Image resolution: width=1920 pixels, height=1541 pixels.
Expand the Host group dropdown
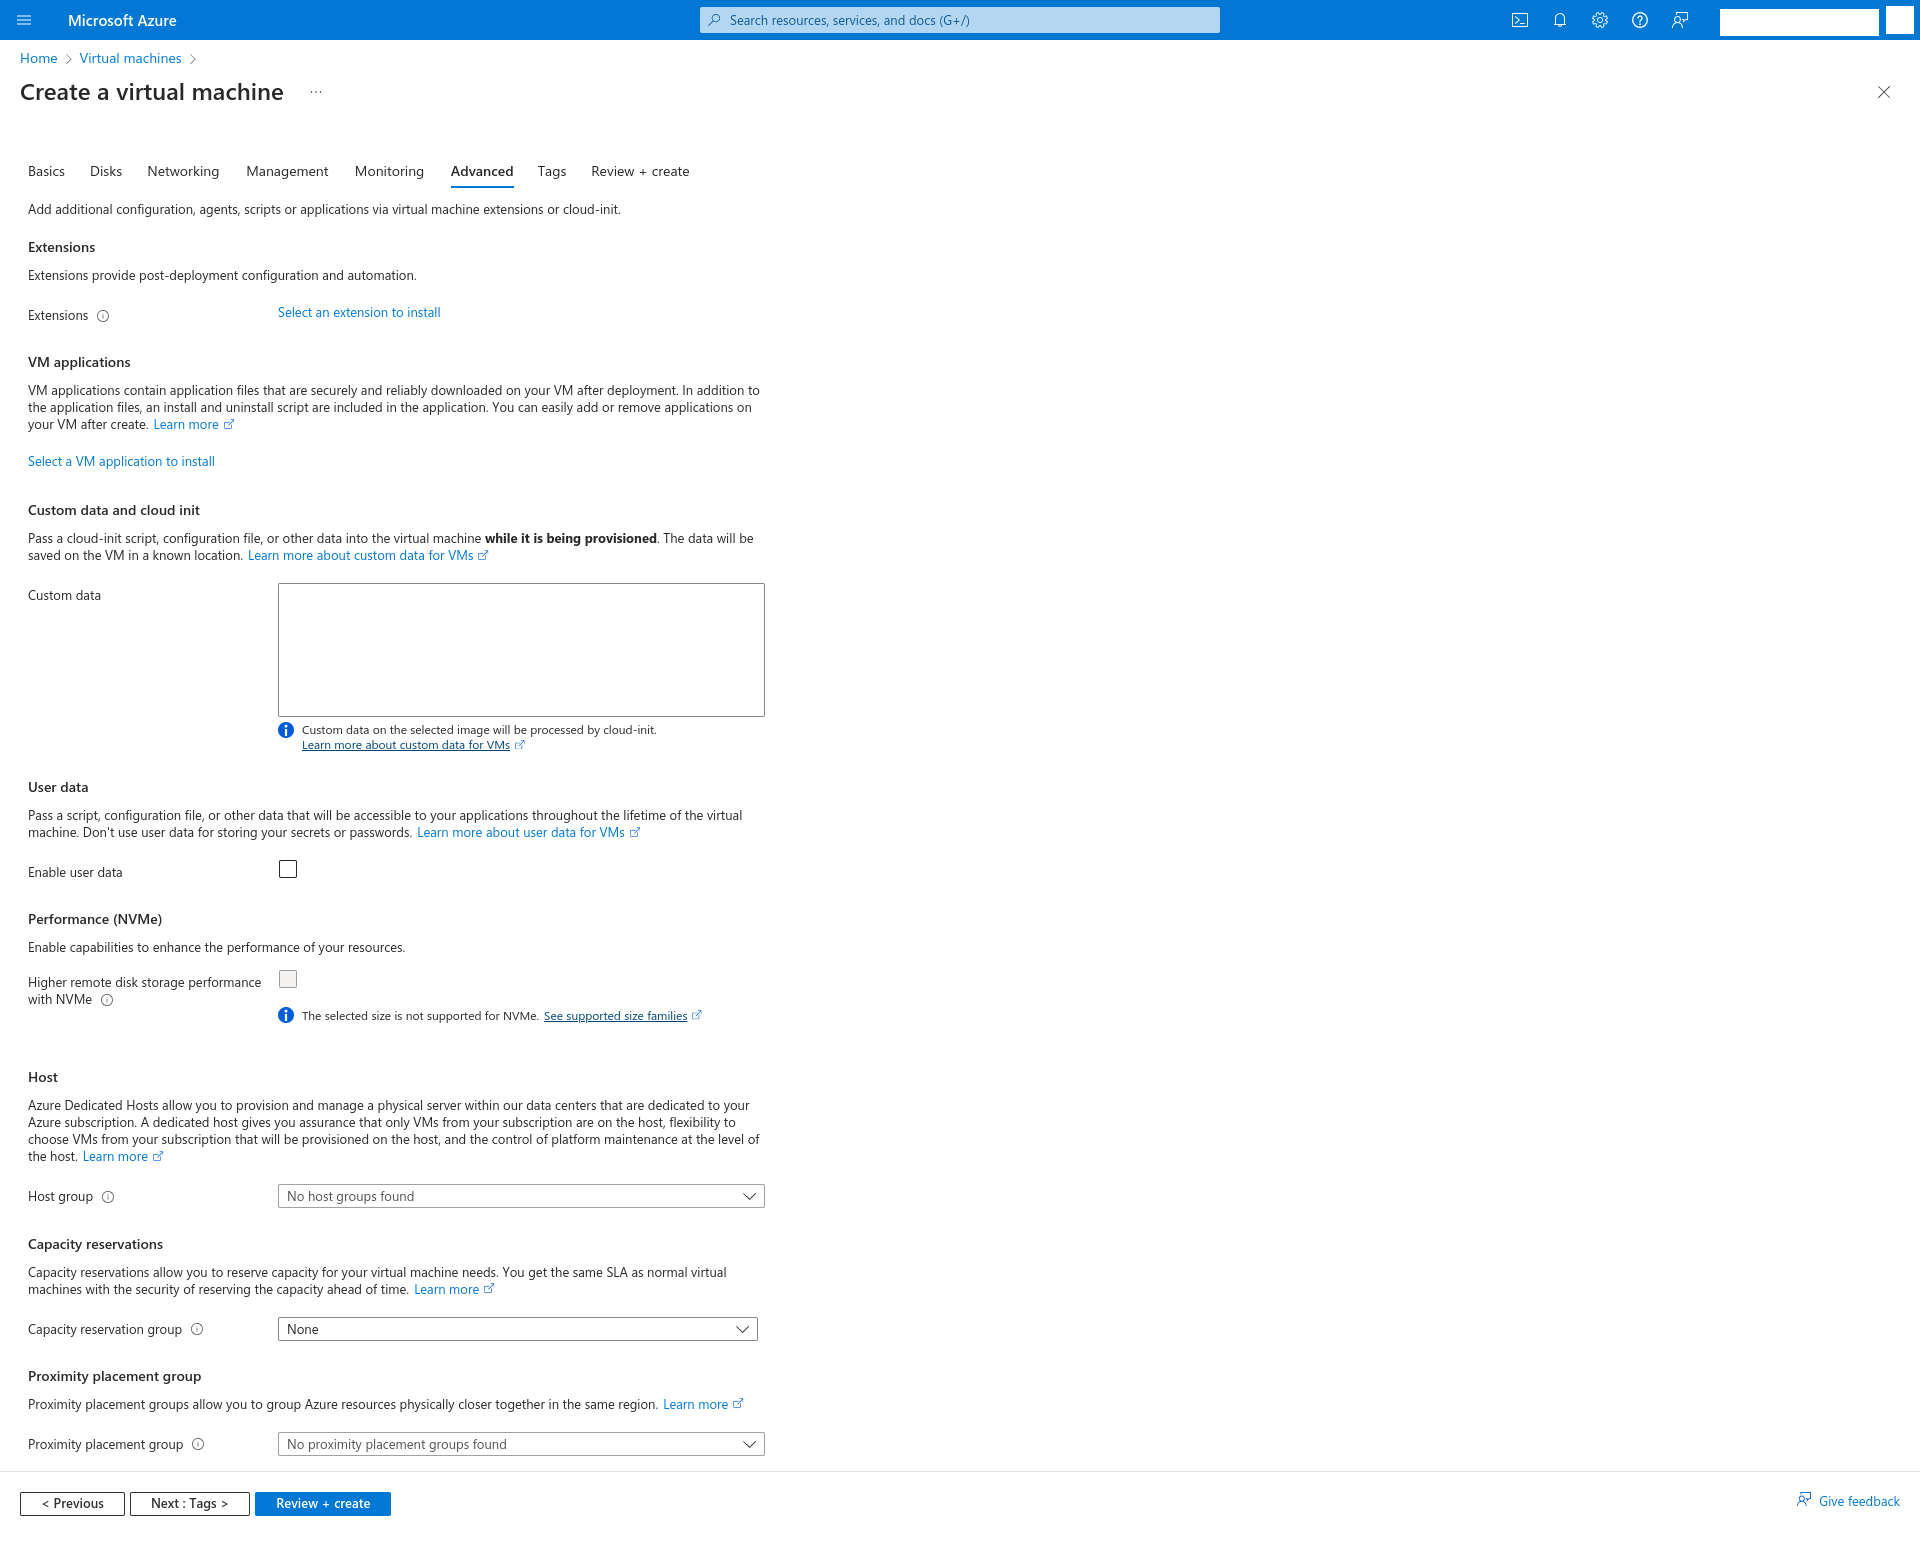point(521,1196)
